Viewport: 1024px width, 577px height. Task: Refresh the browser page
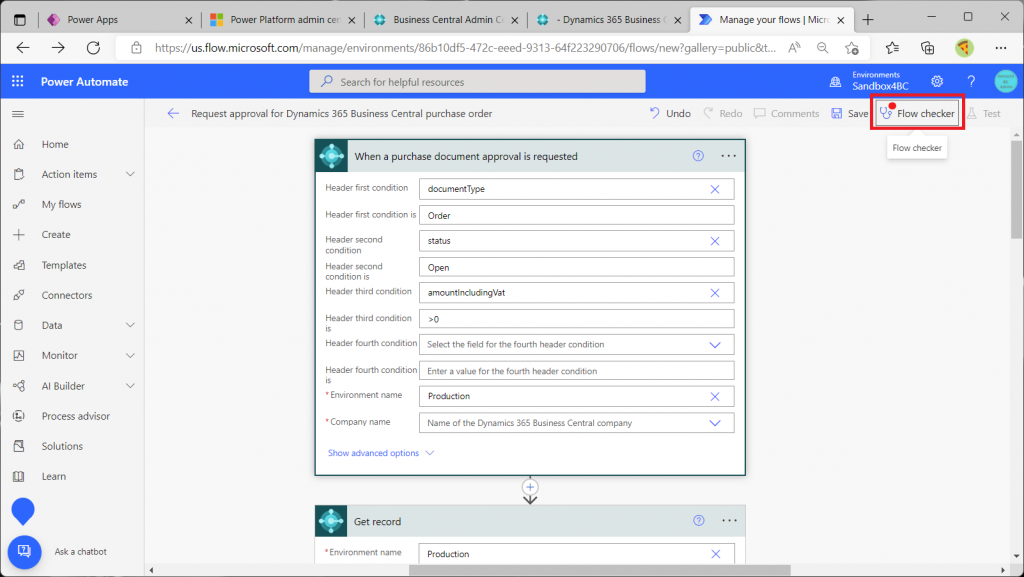[93, 48]
